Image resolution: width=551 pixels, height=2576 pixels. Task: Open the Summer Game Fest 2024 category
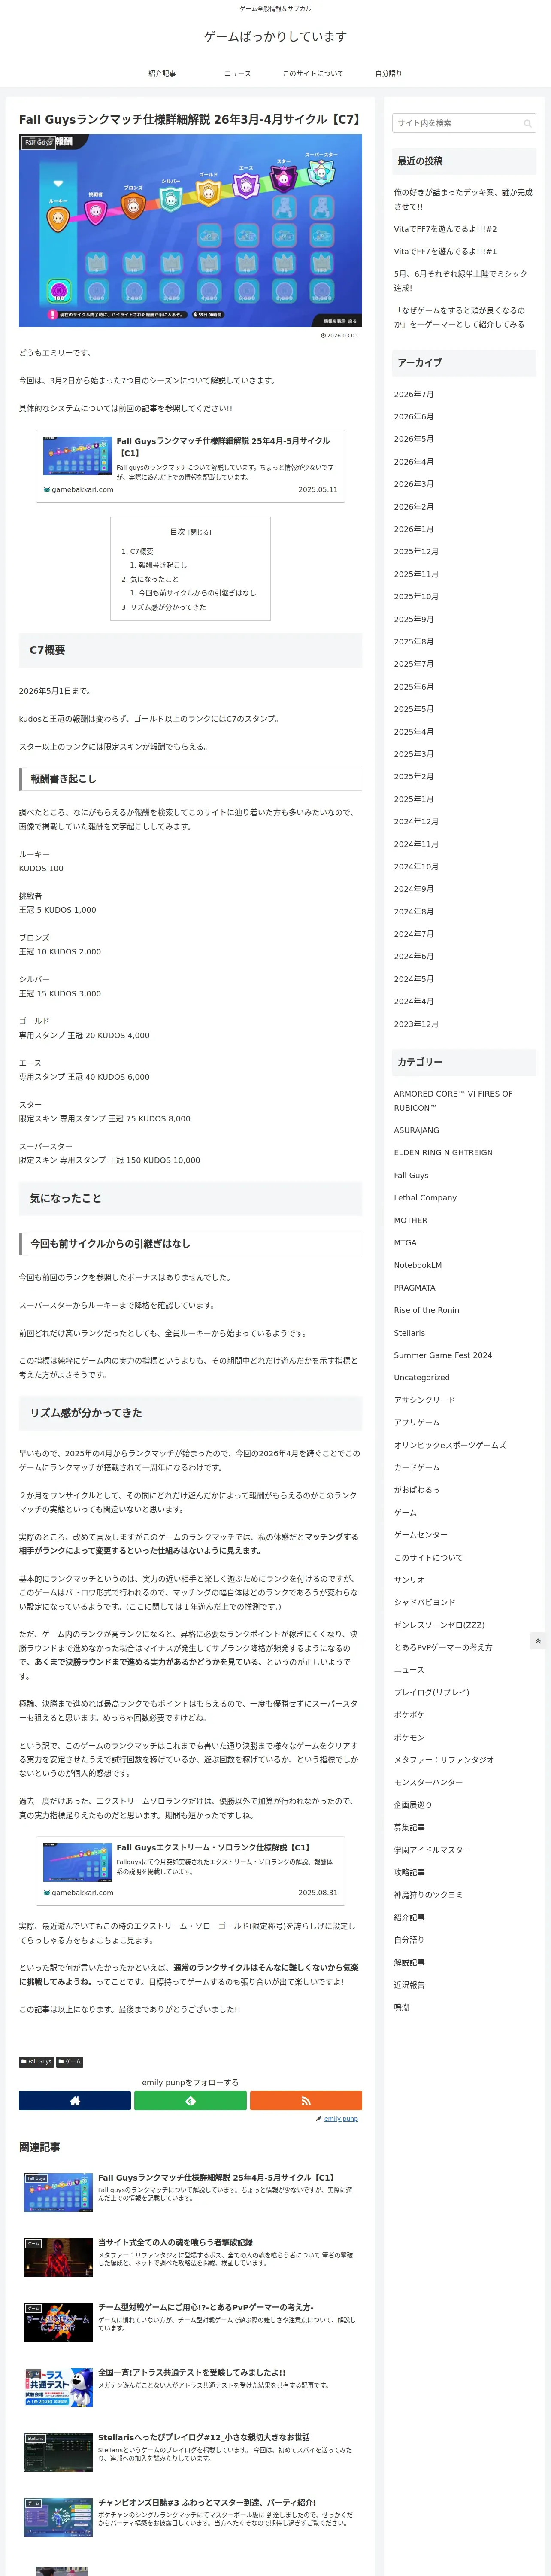[x=443, y=1355]
